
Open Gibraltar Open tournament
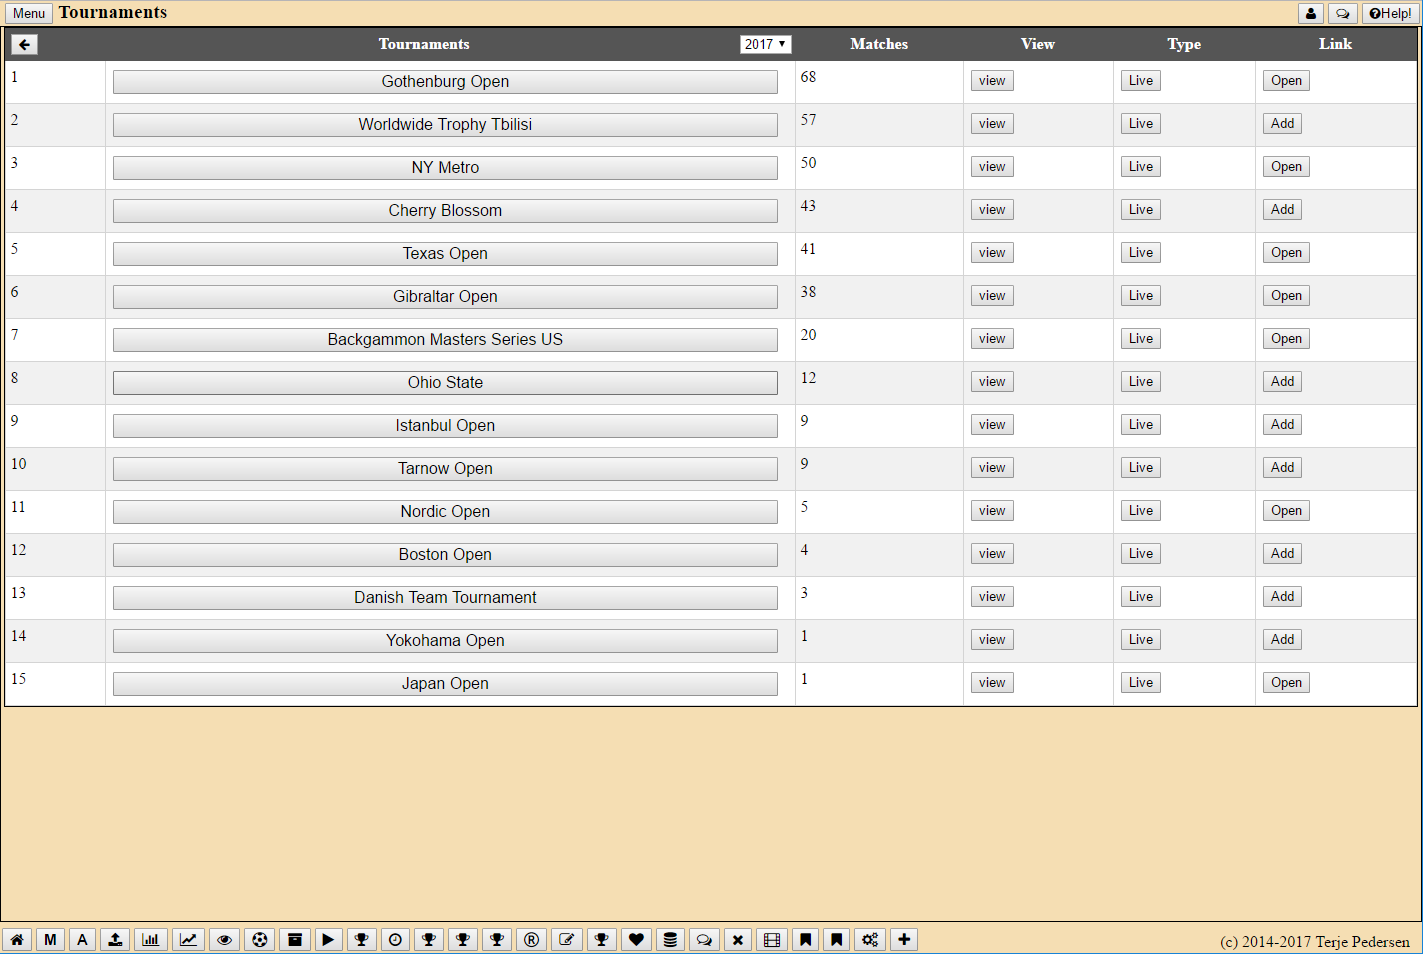click(445, 297)
